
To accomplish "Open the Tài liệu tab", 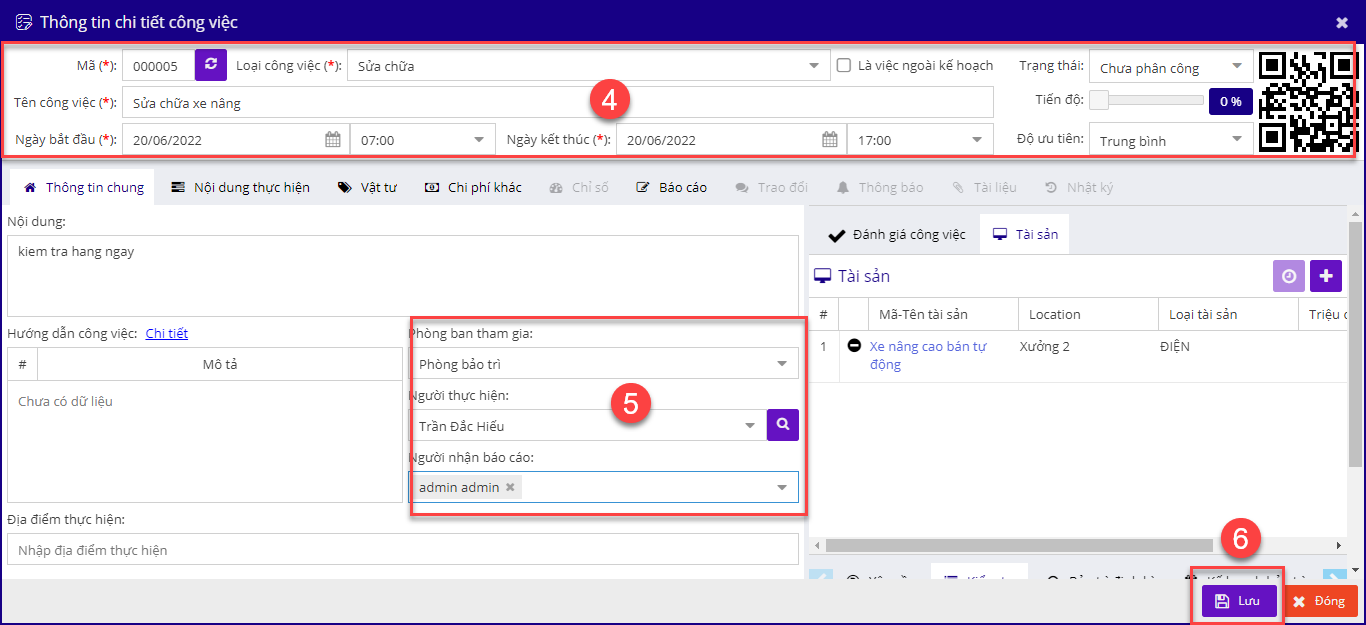I will 984,187.
